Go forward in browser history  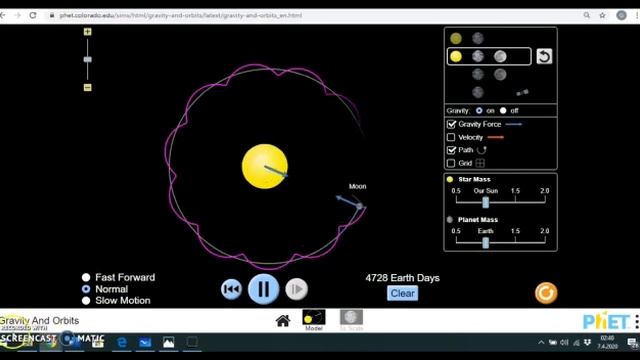(18, 15)
